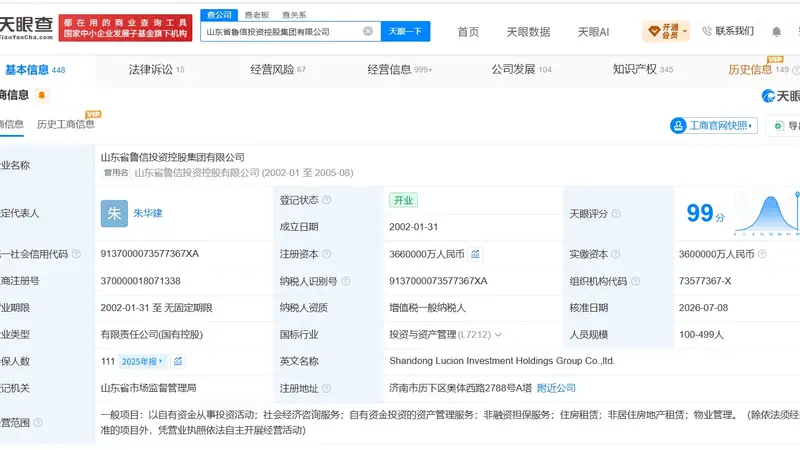The image size is (800, 450).
Task: Select the 查老板 search tab
Action: click(x=257, y=15)
